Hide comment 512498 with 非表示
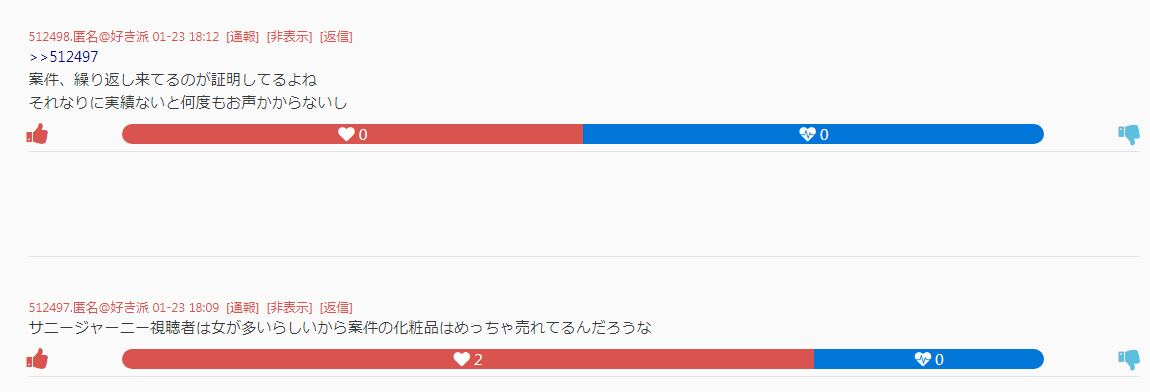The height and width of the screenshot is (392, 1150). (x=290, y=37)
